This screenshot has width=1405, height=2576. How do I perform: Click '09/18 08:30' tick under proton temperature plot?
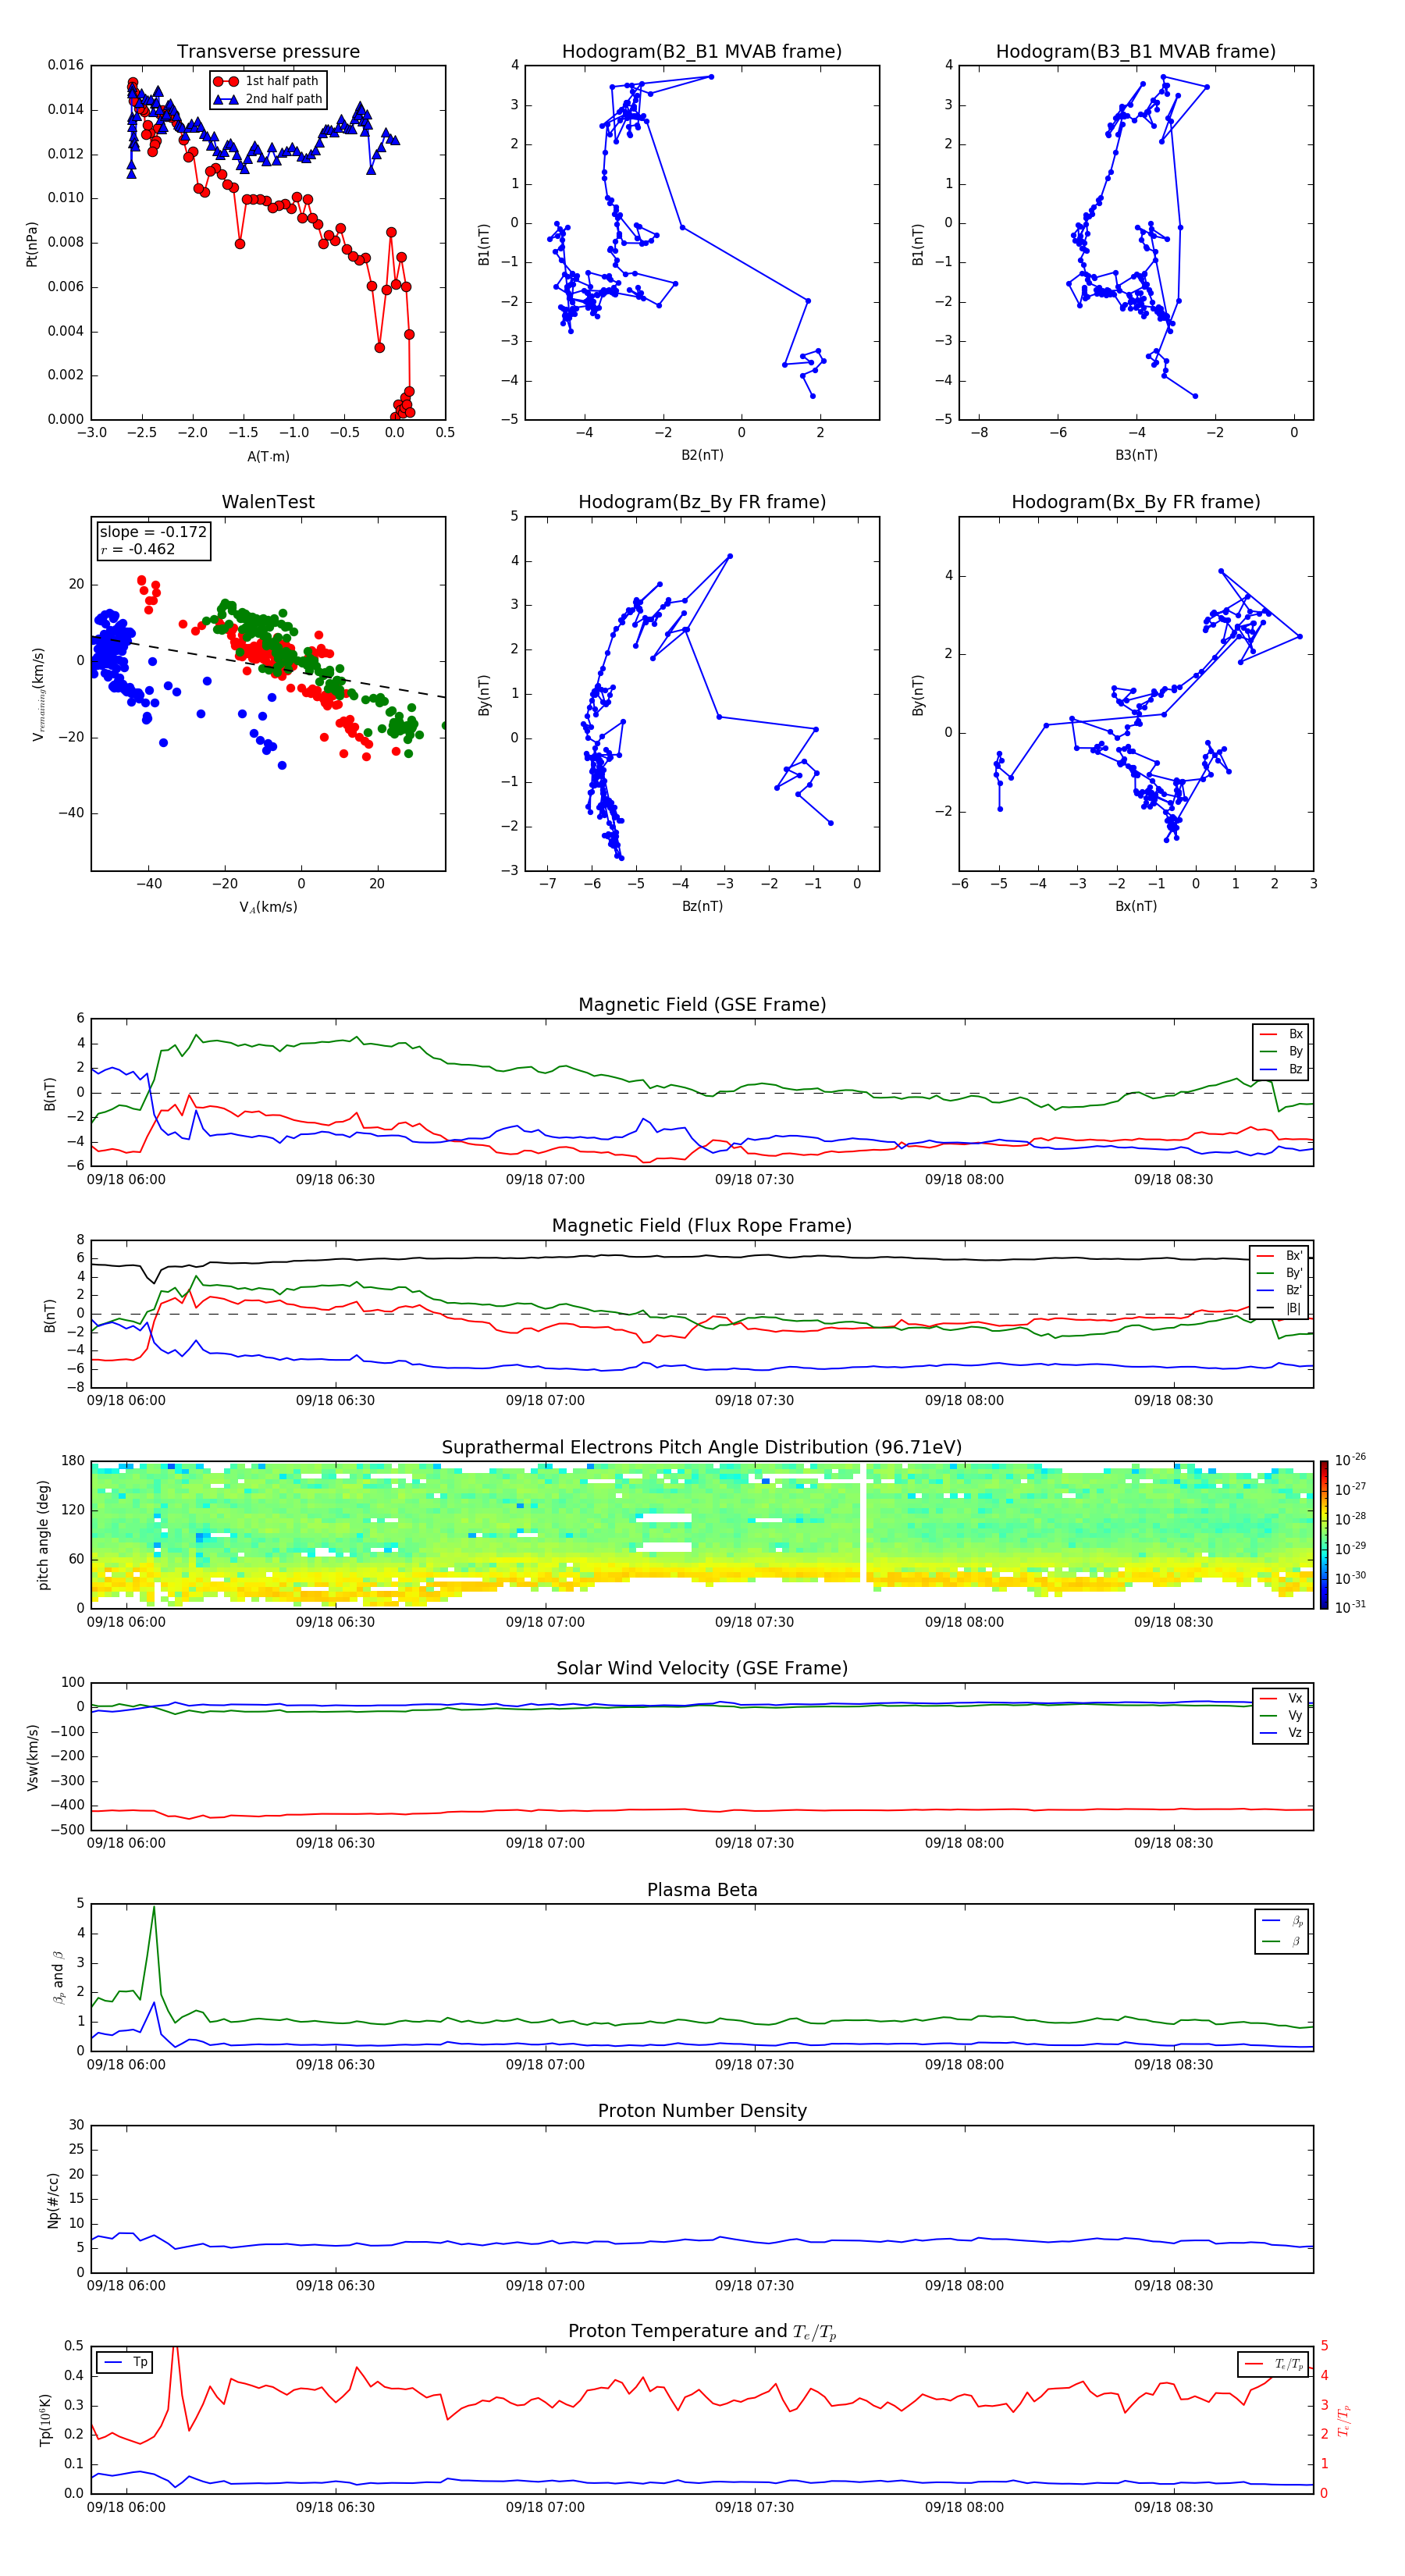[1173, 2507]
